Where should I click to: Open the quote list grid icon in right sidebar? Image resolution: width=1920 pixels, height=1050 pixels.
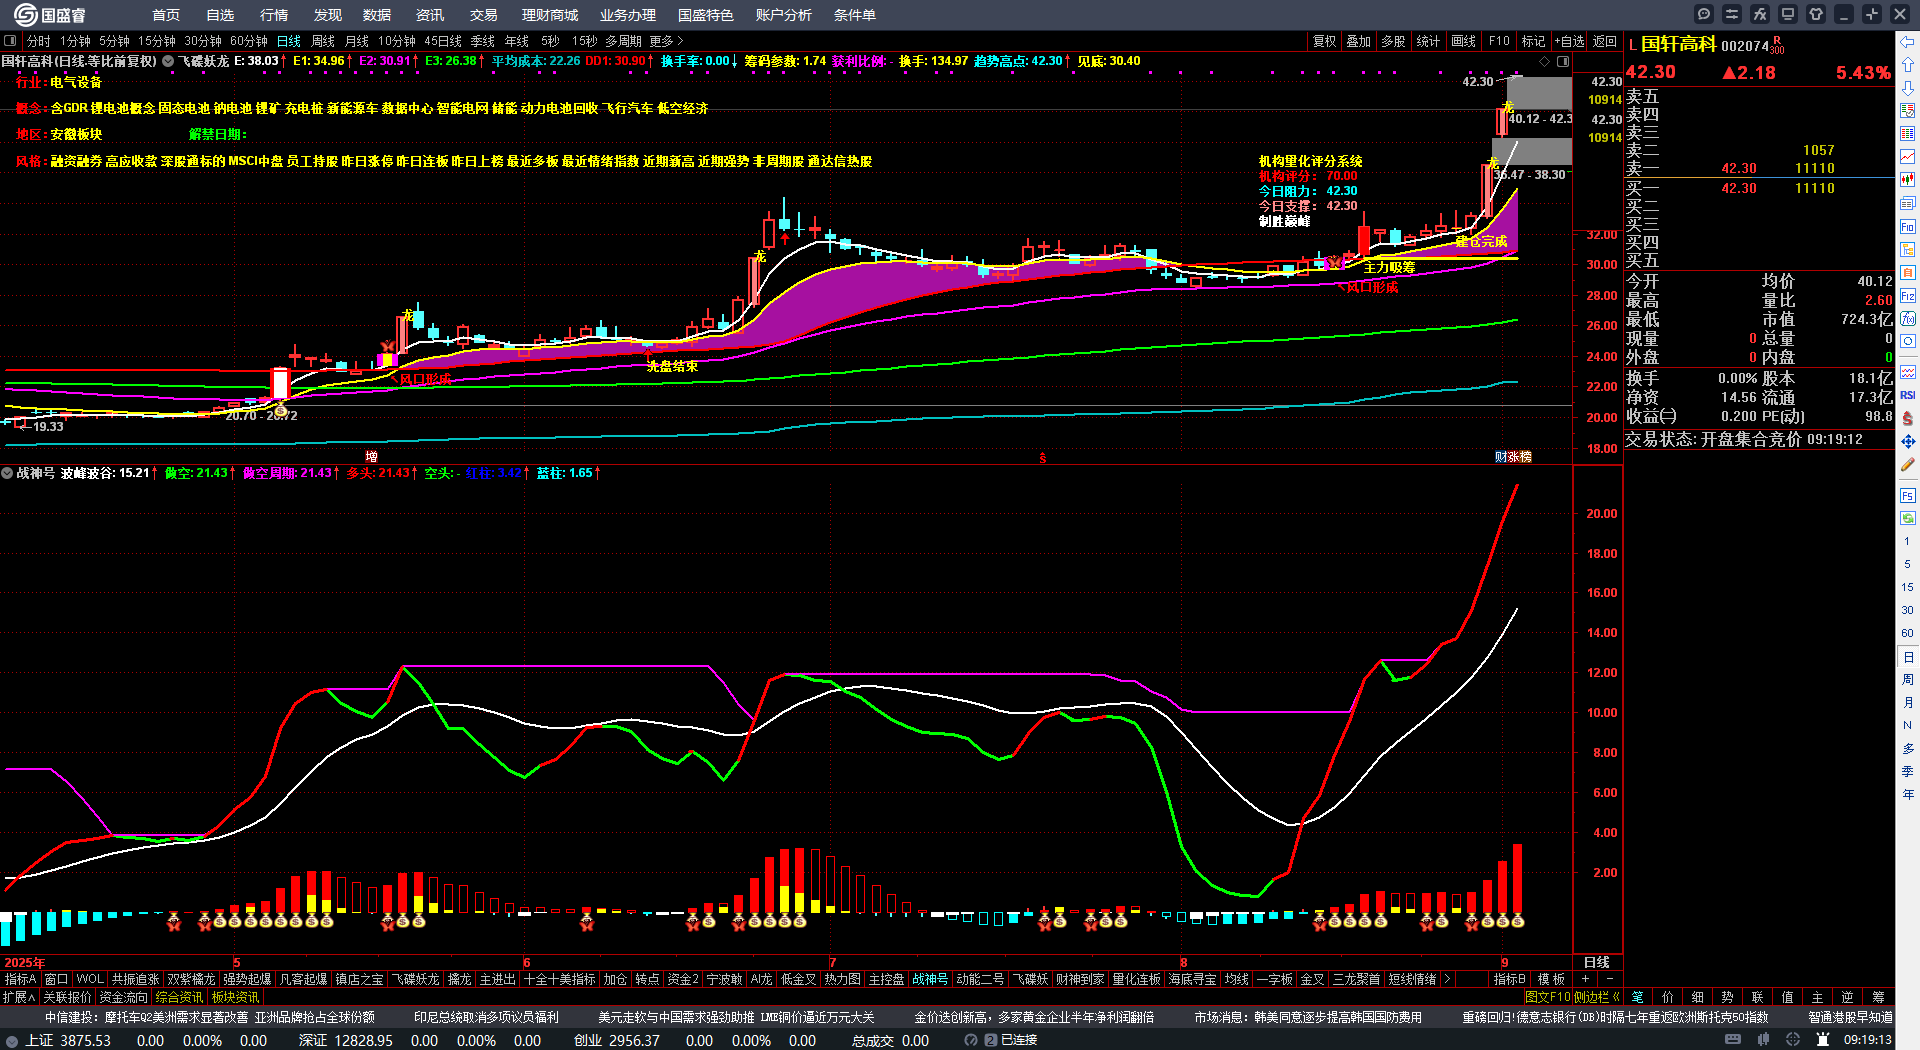[1908, 134]
